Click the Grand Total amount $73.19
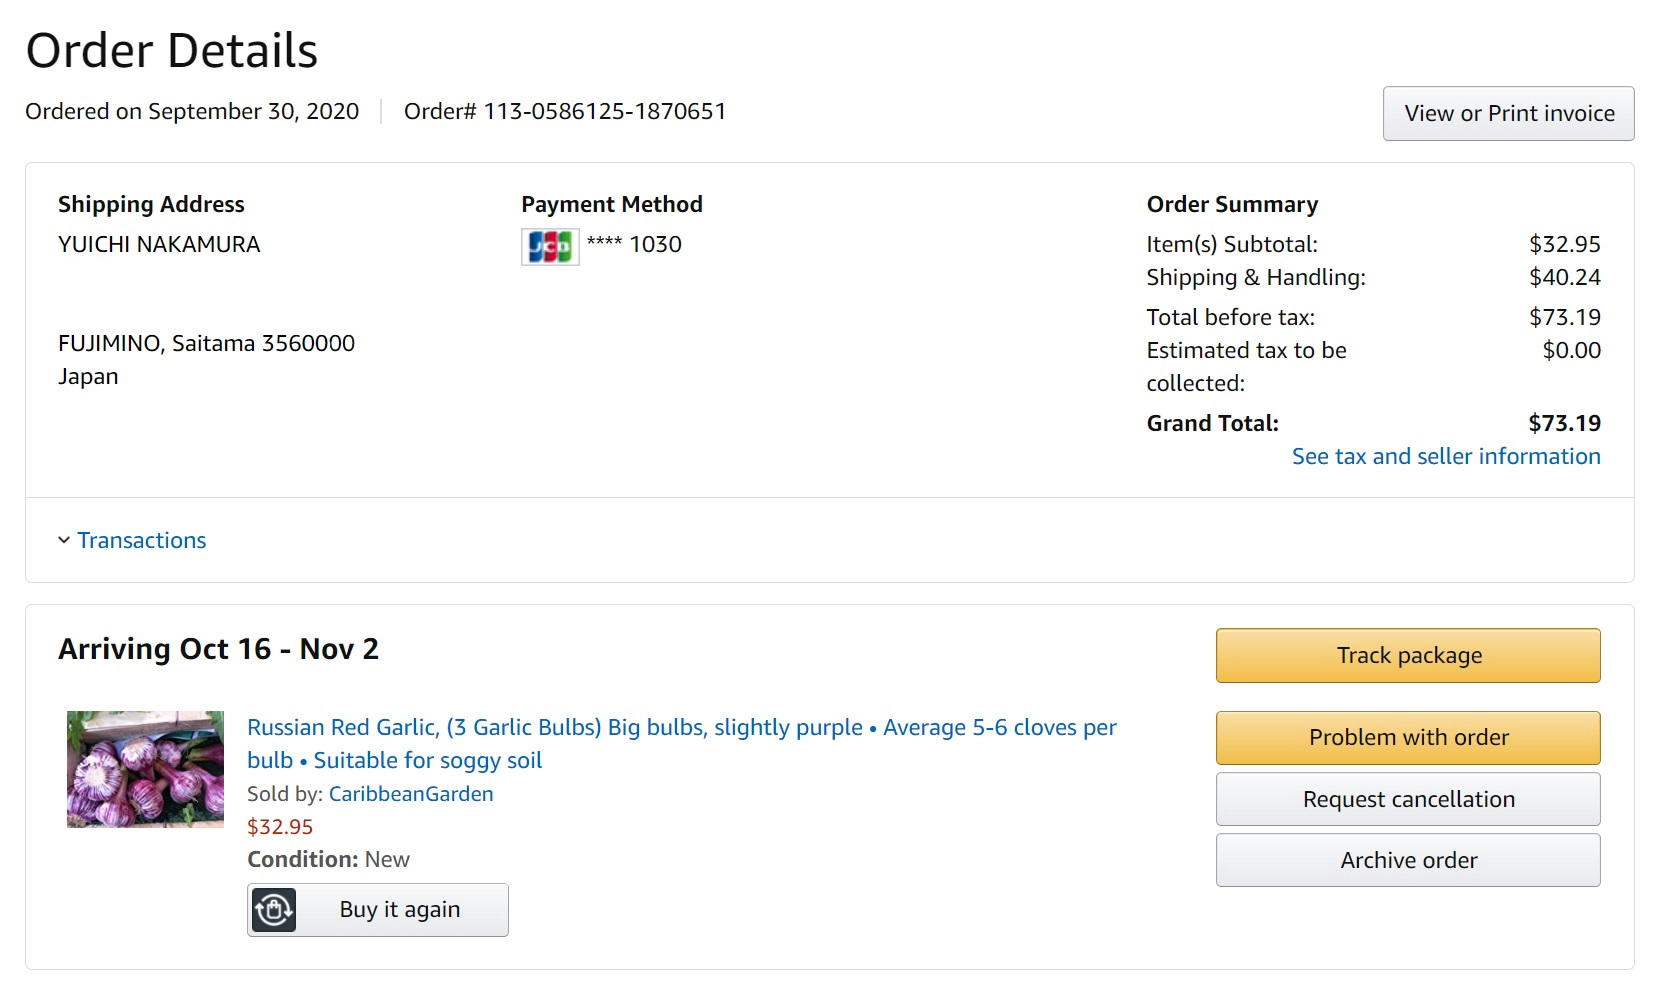1673x998 pixels. 1564,423
